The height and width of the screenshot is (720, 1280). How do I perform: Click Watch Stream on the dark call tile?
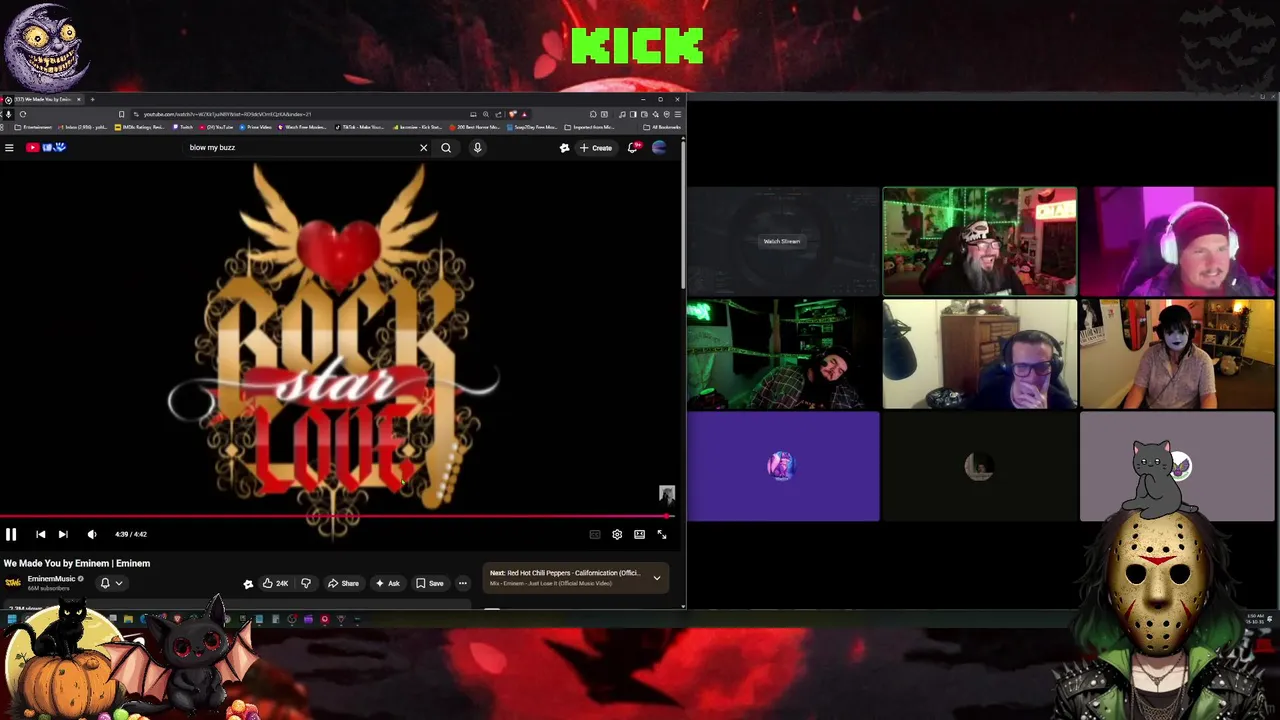pos(782,241)
